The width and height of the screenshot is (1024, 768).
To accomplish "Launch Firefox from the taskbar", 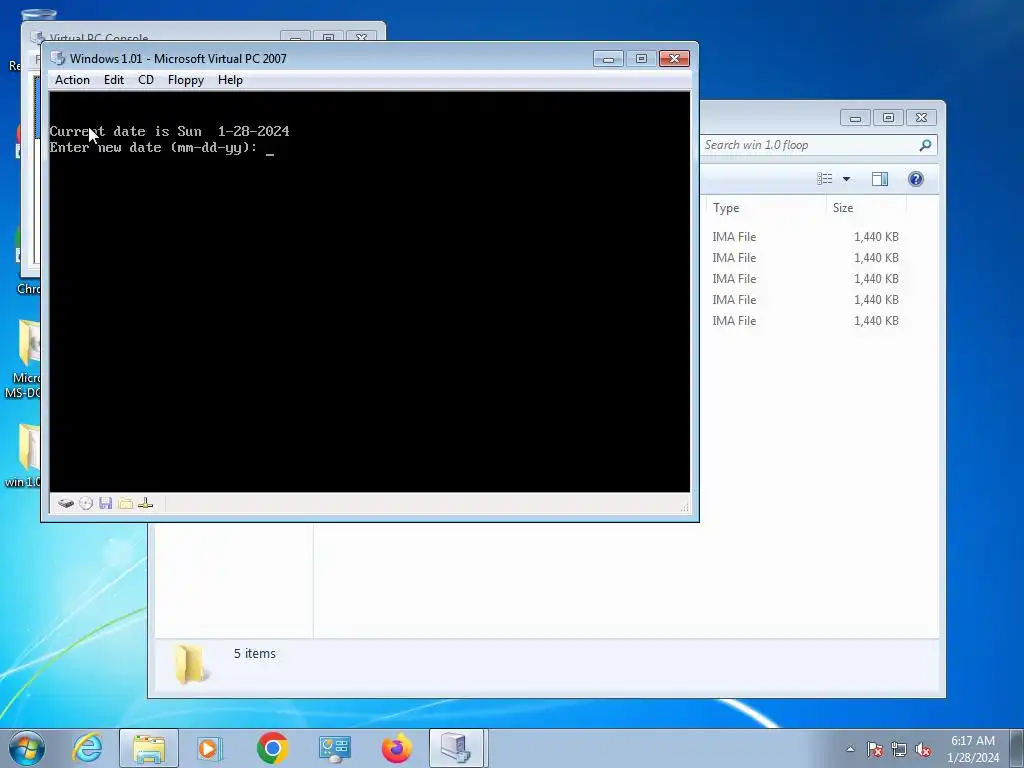I will [x=396, y=748].
